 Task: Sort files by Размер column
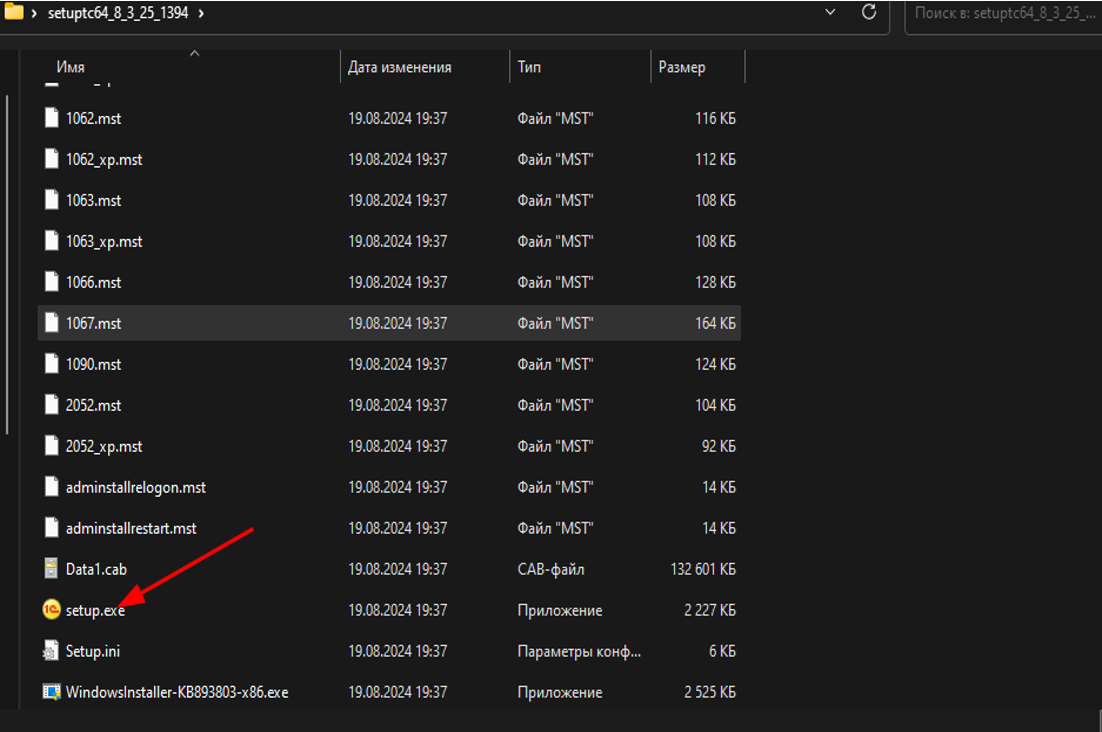pos(681,67)
